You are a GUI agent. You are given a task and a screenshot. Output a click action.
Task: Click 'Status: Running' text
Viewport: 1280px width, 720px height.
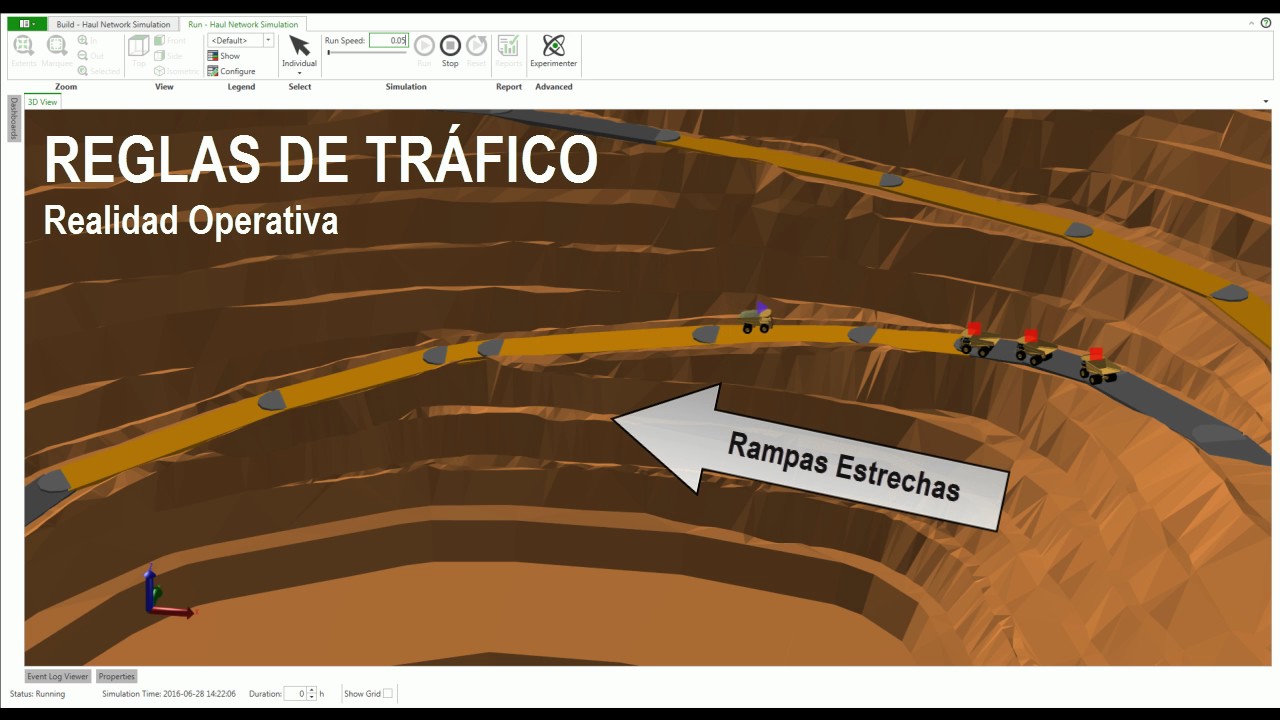[x=37, y=694]
